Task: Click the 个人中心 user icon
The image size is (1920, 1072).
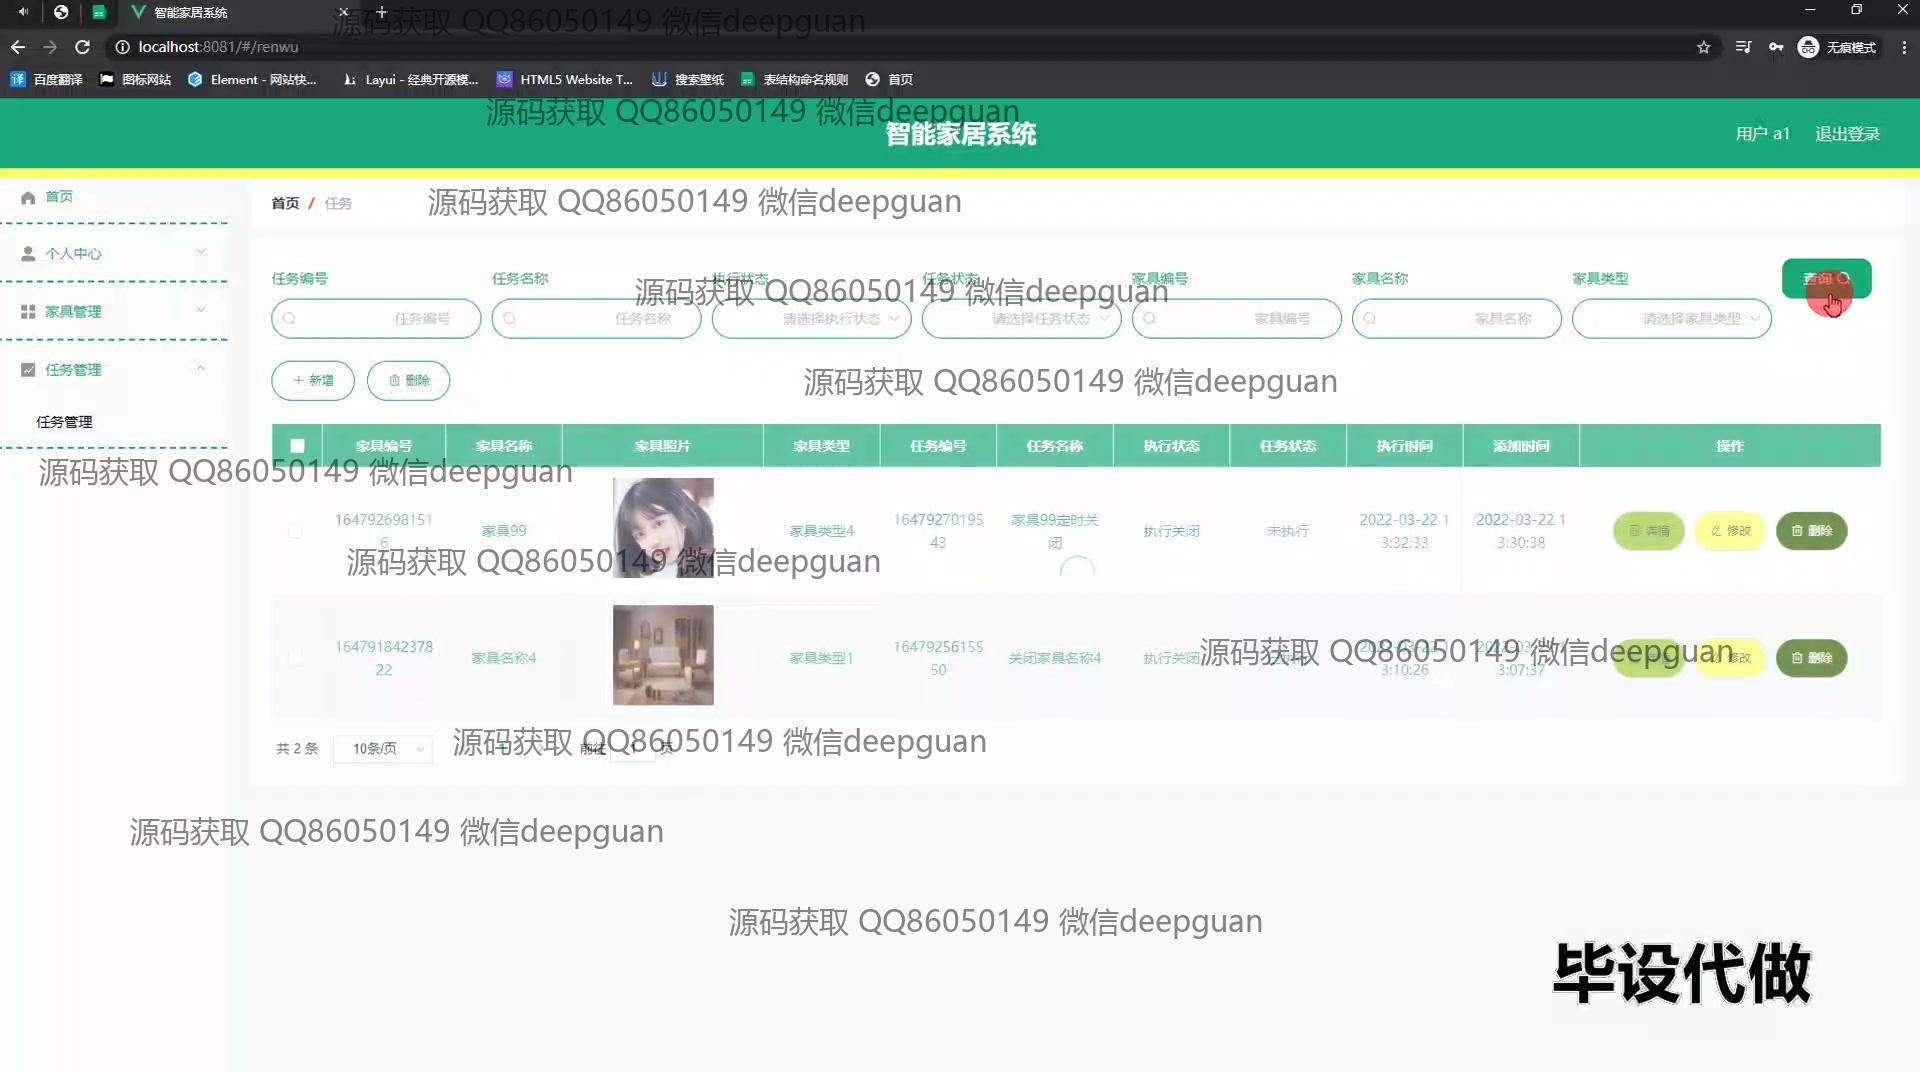Action: (x=28, y=254)
